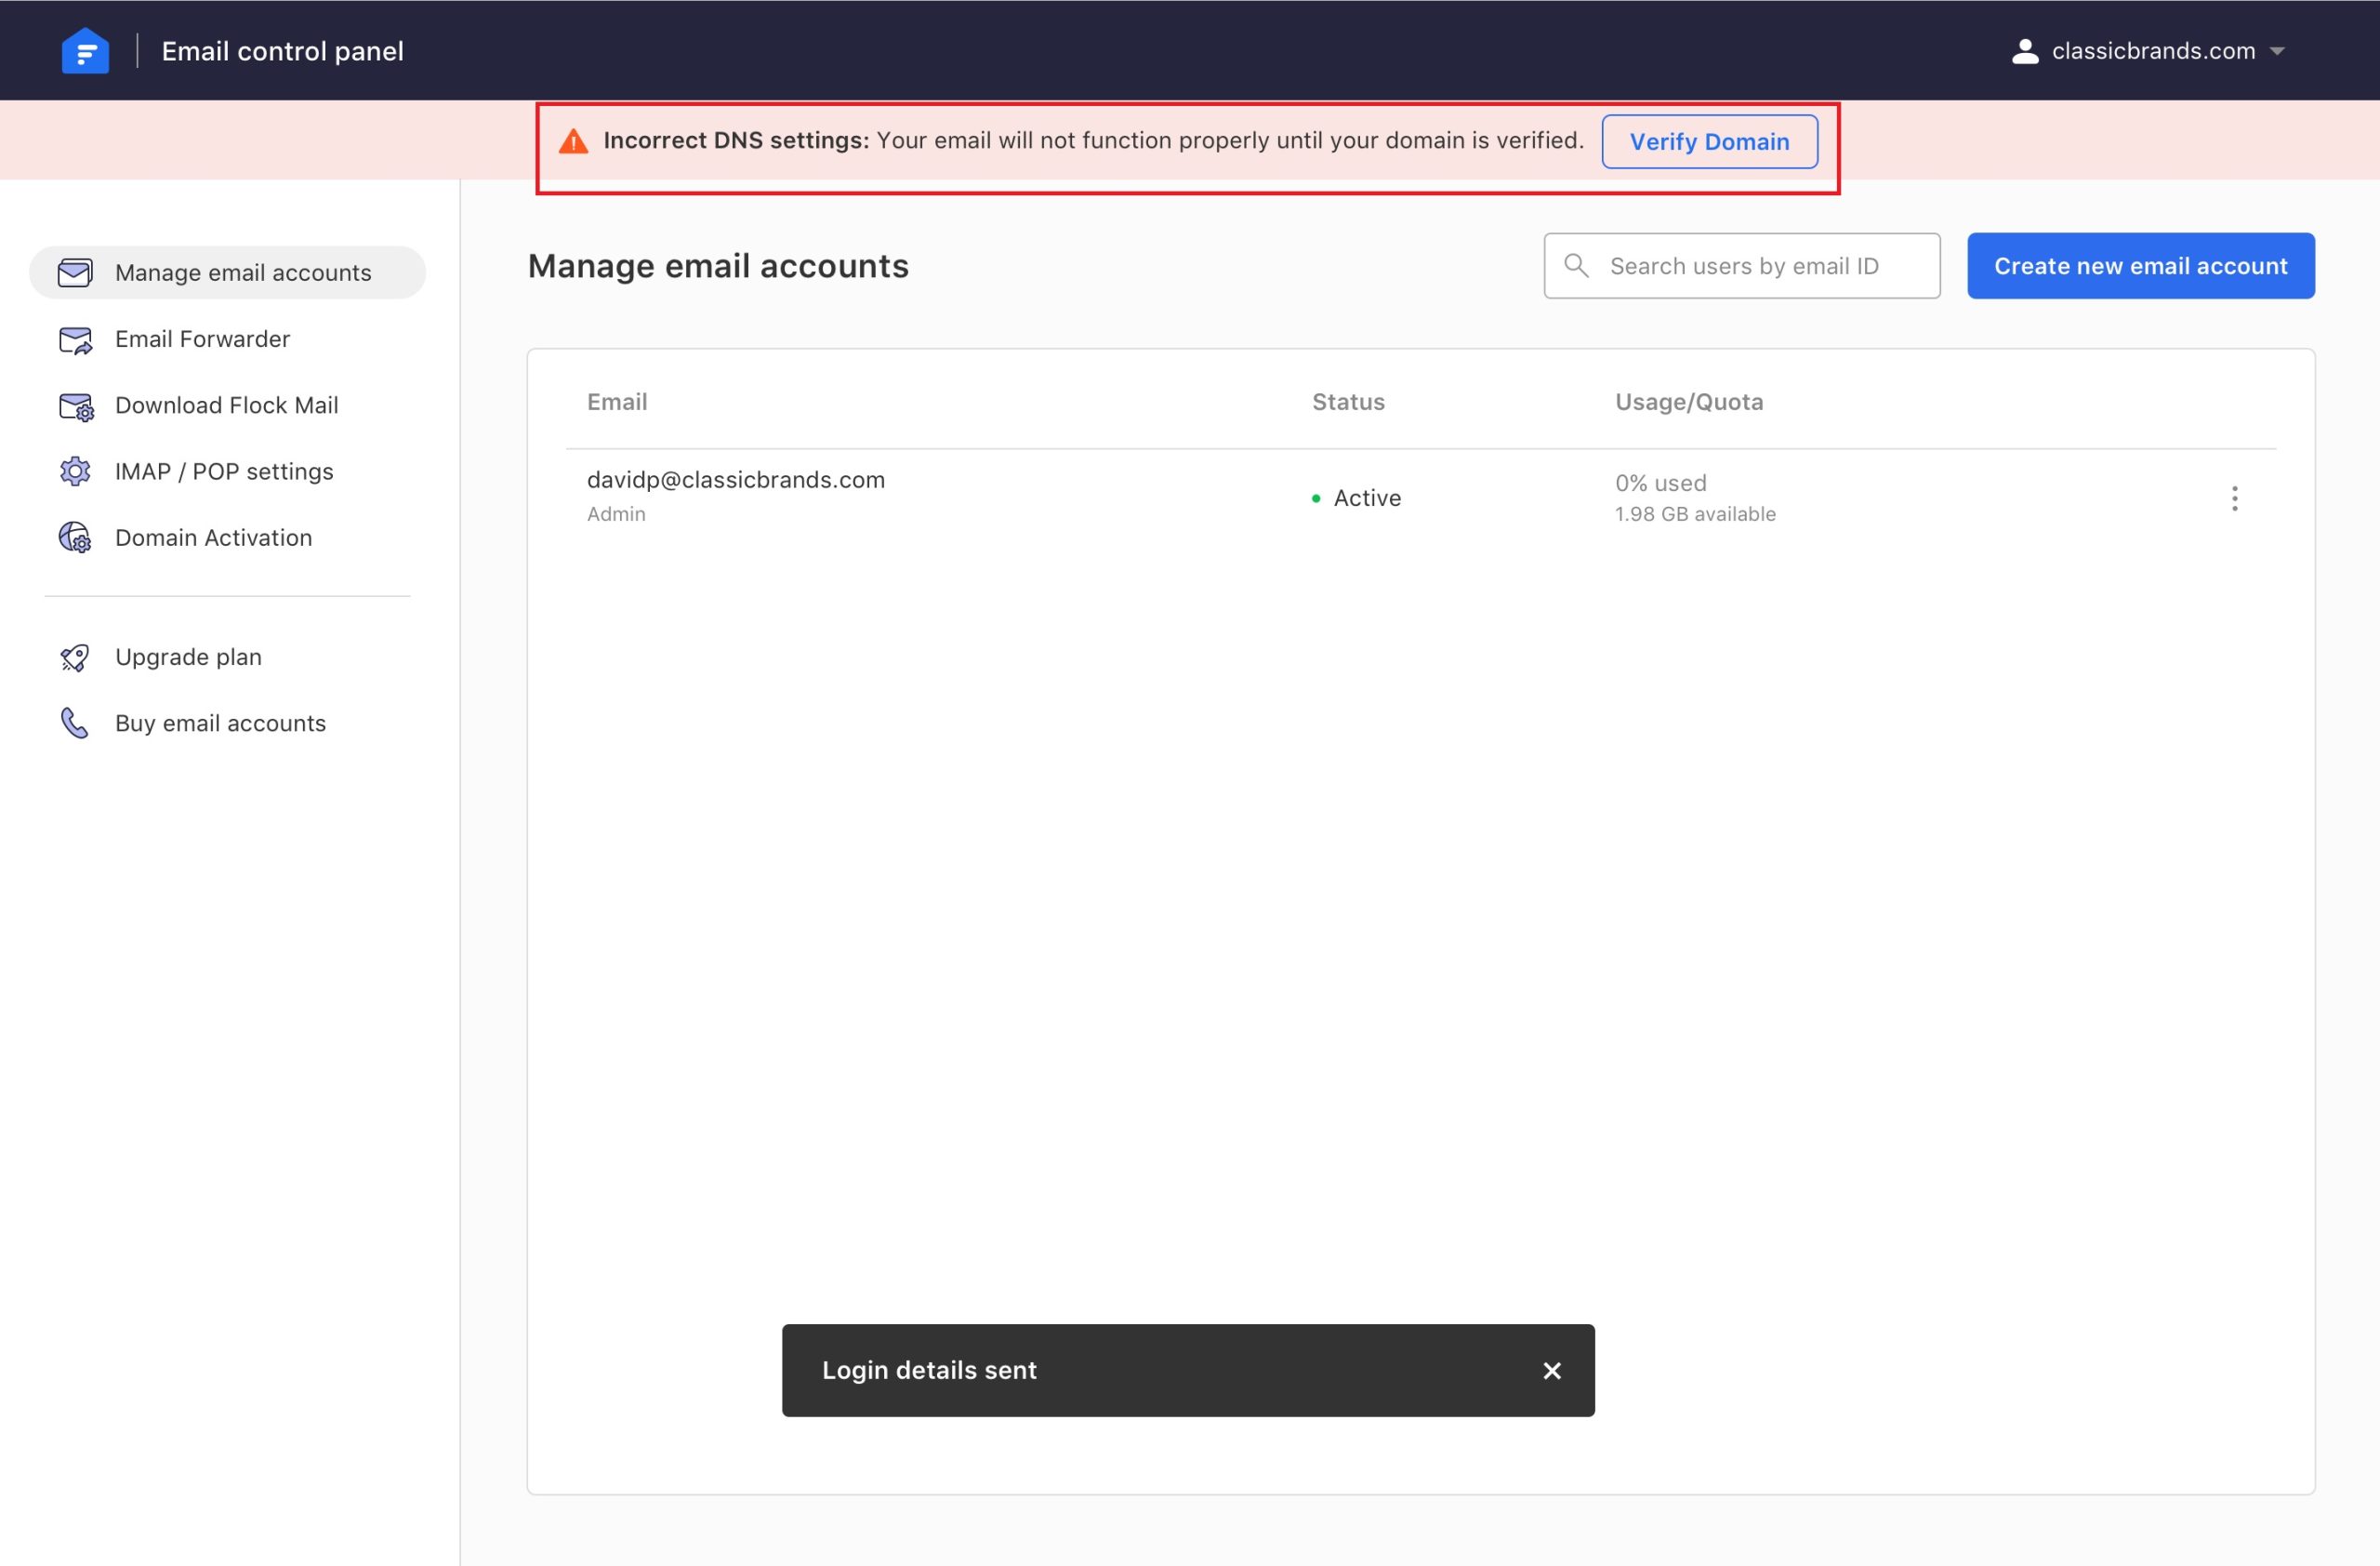Screen dimensions: 2380x1566
Task: Dismiss the Login details sent notification
Action: tap(1551, 1370)
